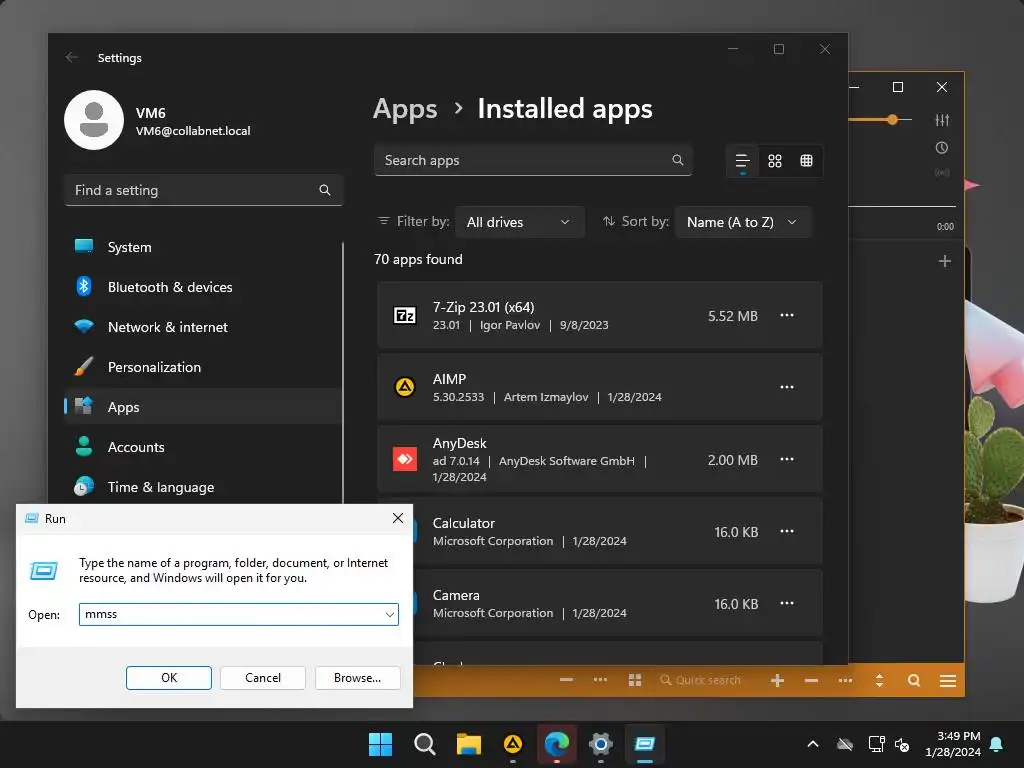
Task: Open the three-dots menu for AnyDesk
Action: 787,459
